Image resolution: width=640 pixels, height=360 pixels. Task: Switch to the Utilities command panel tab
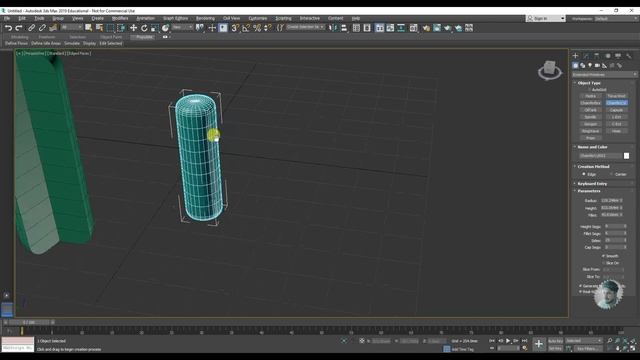point(629,56)
